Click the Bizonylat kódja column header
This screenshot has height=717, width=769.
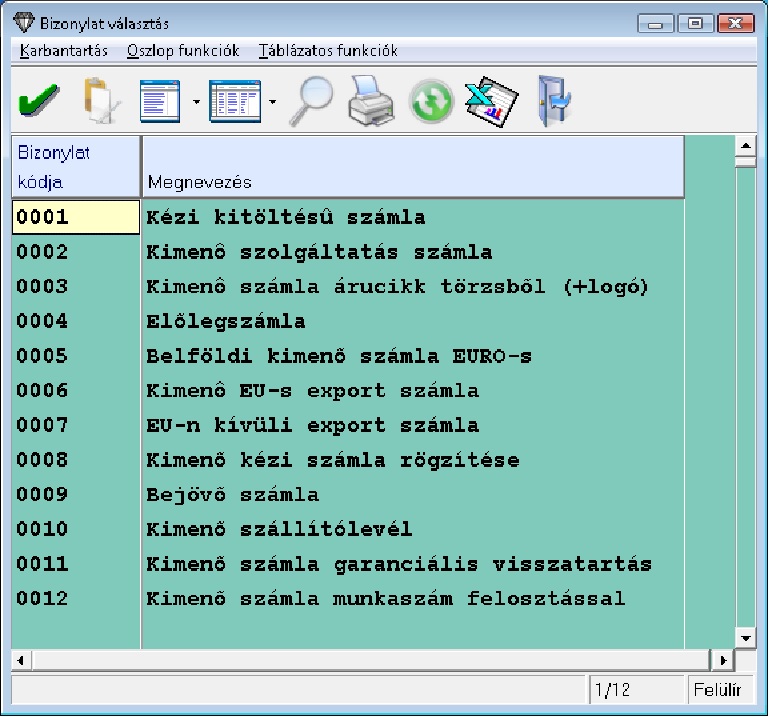pos(76,167)
